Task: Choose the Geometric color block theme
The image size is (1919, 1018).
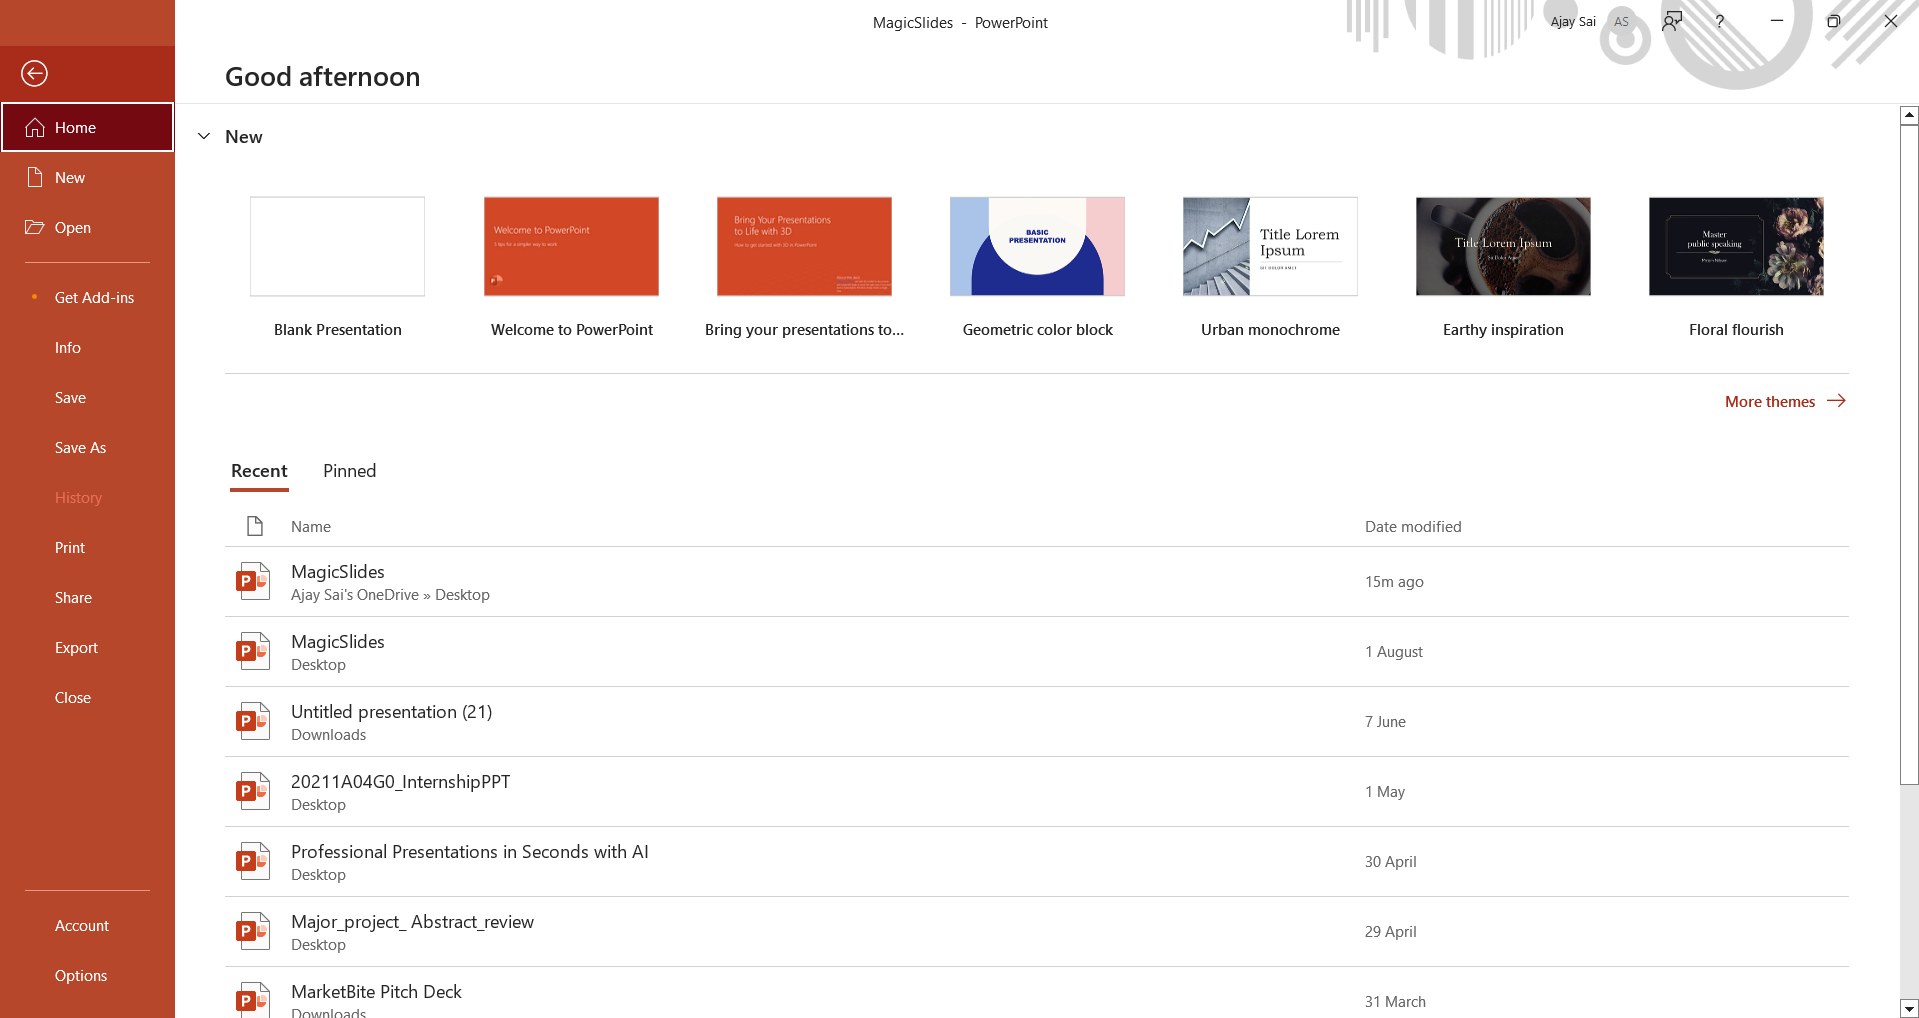Action: coord(1037,268)
